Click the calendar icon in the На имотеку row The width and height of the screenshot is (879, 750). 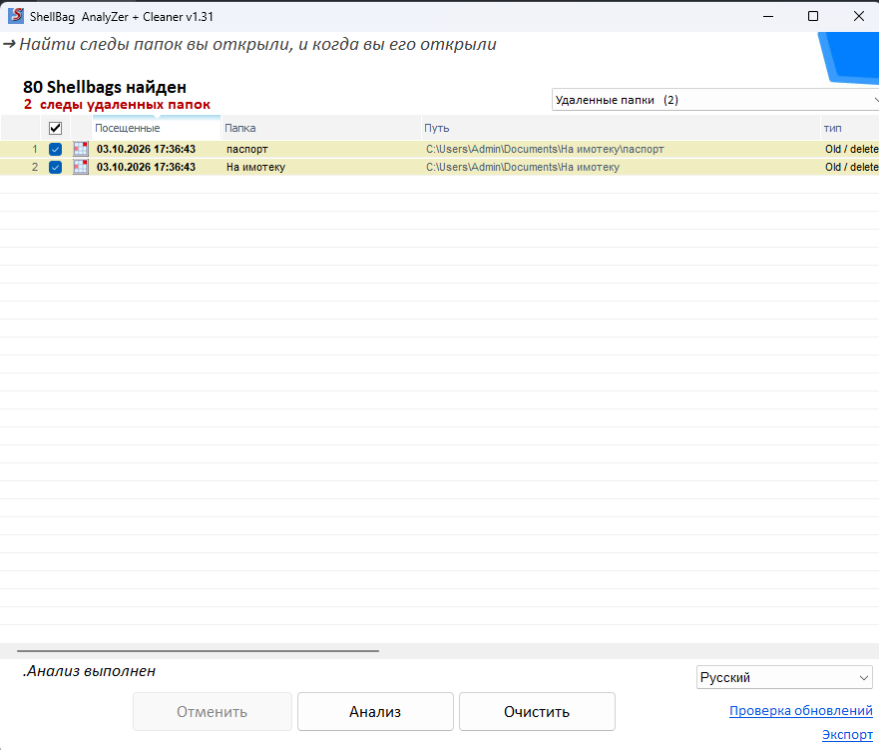point(81,167)
